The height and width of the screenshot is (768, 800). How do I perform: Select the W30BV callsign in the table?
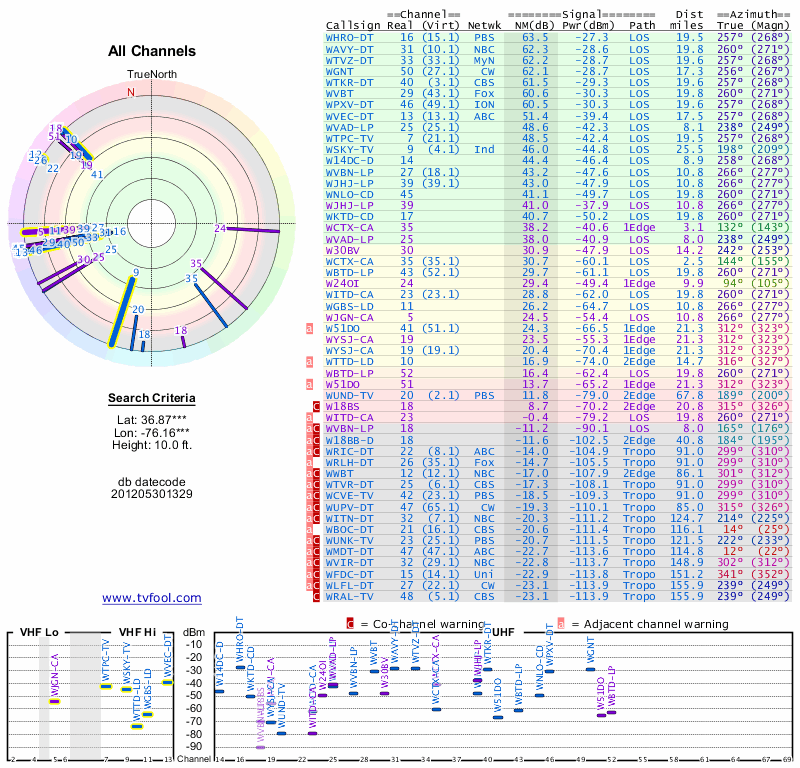(344, 250)
